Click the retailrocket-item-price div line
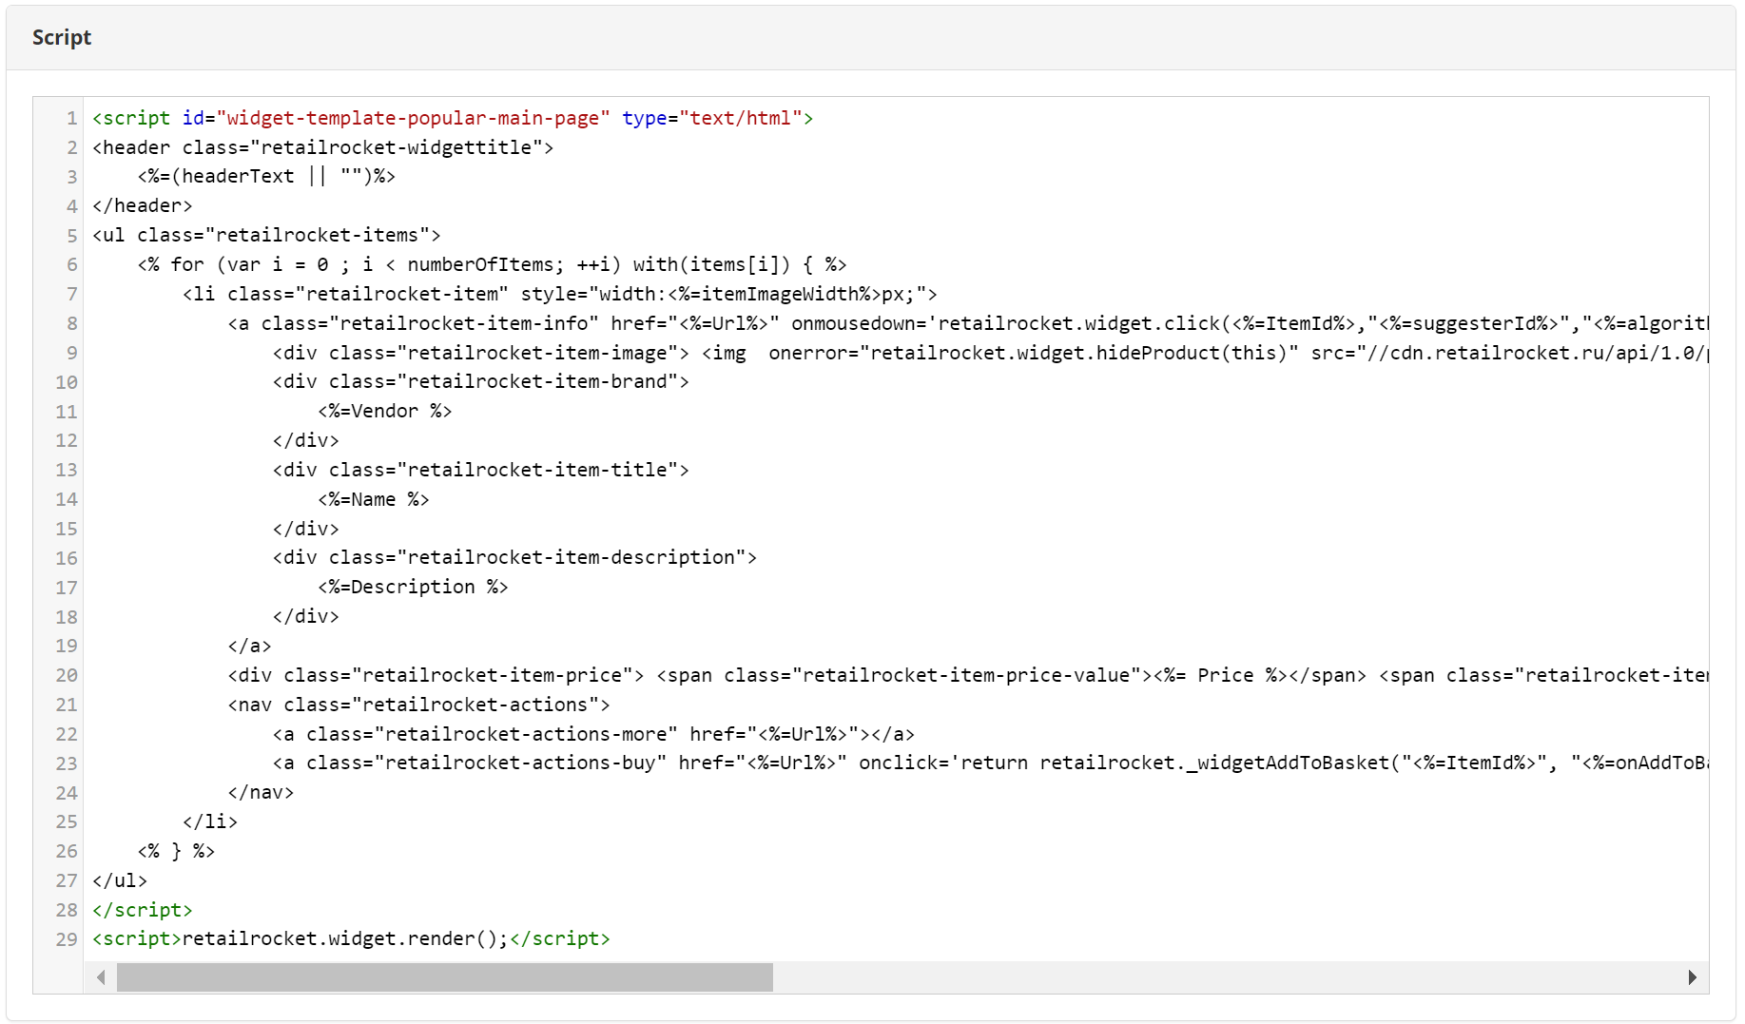The image size is (1745, 1024). click(435, 675)
